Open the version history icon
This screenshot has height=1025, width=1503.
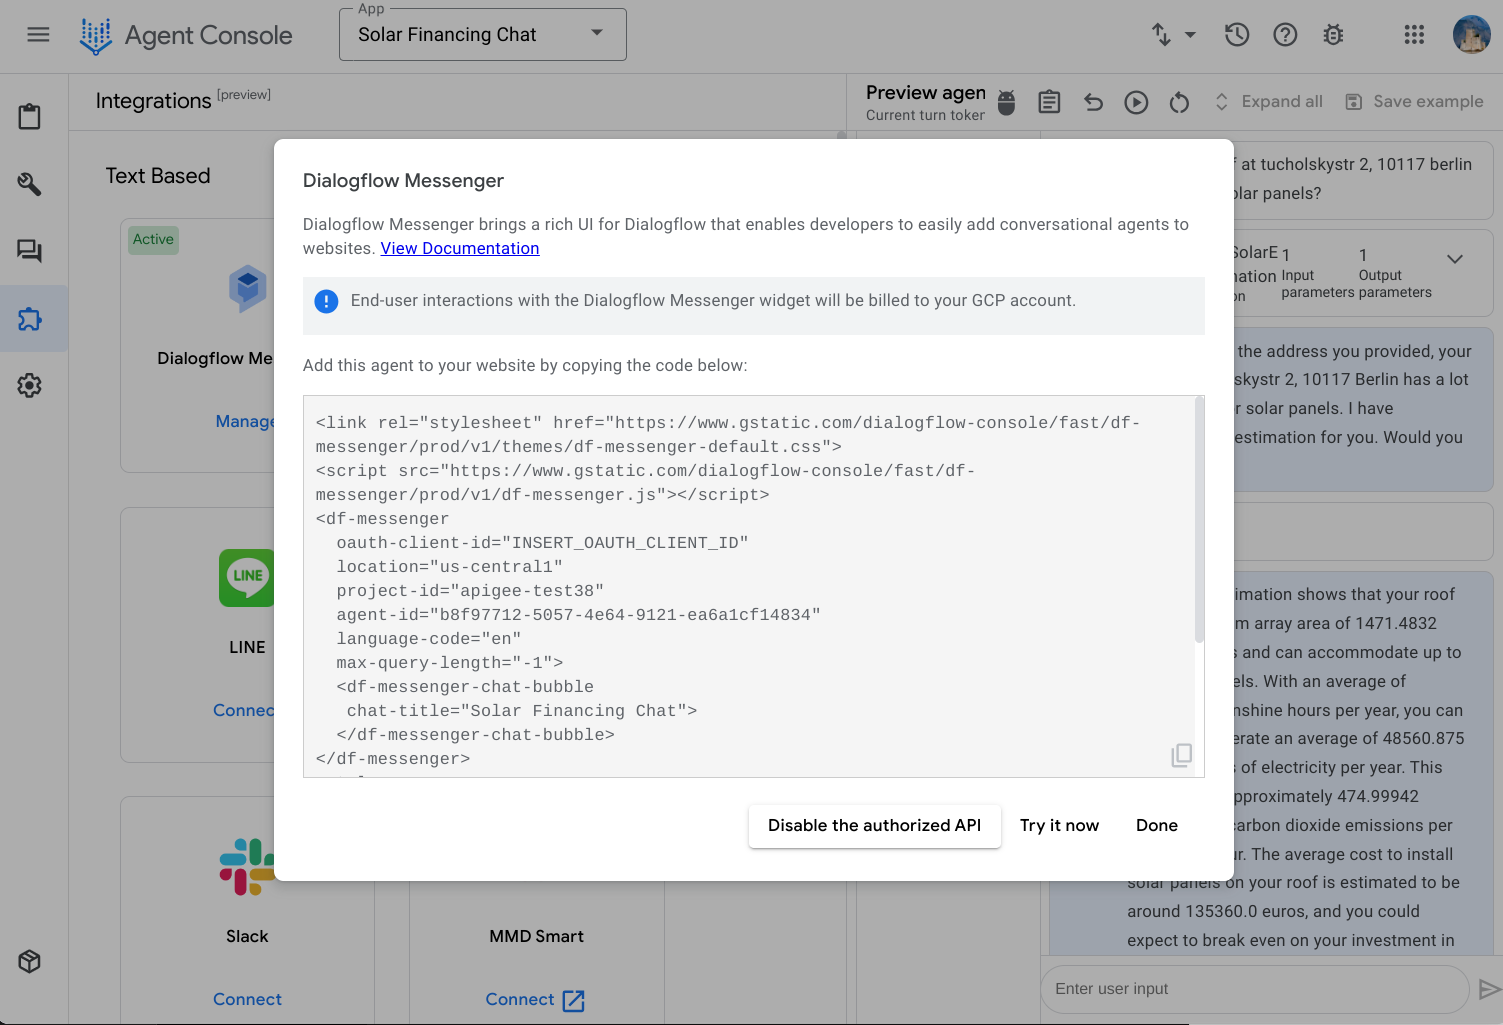click(x=1237, y=35)
